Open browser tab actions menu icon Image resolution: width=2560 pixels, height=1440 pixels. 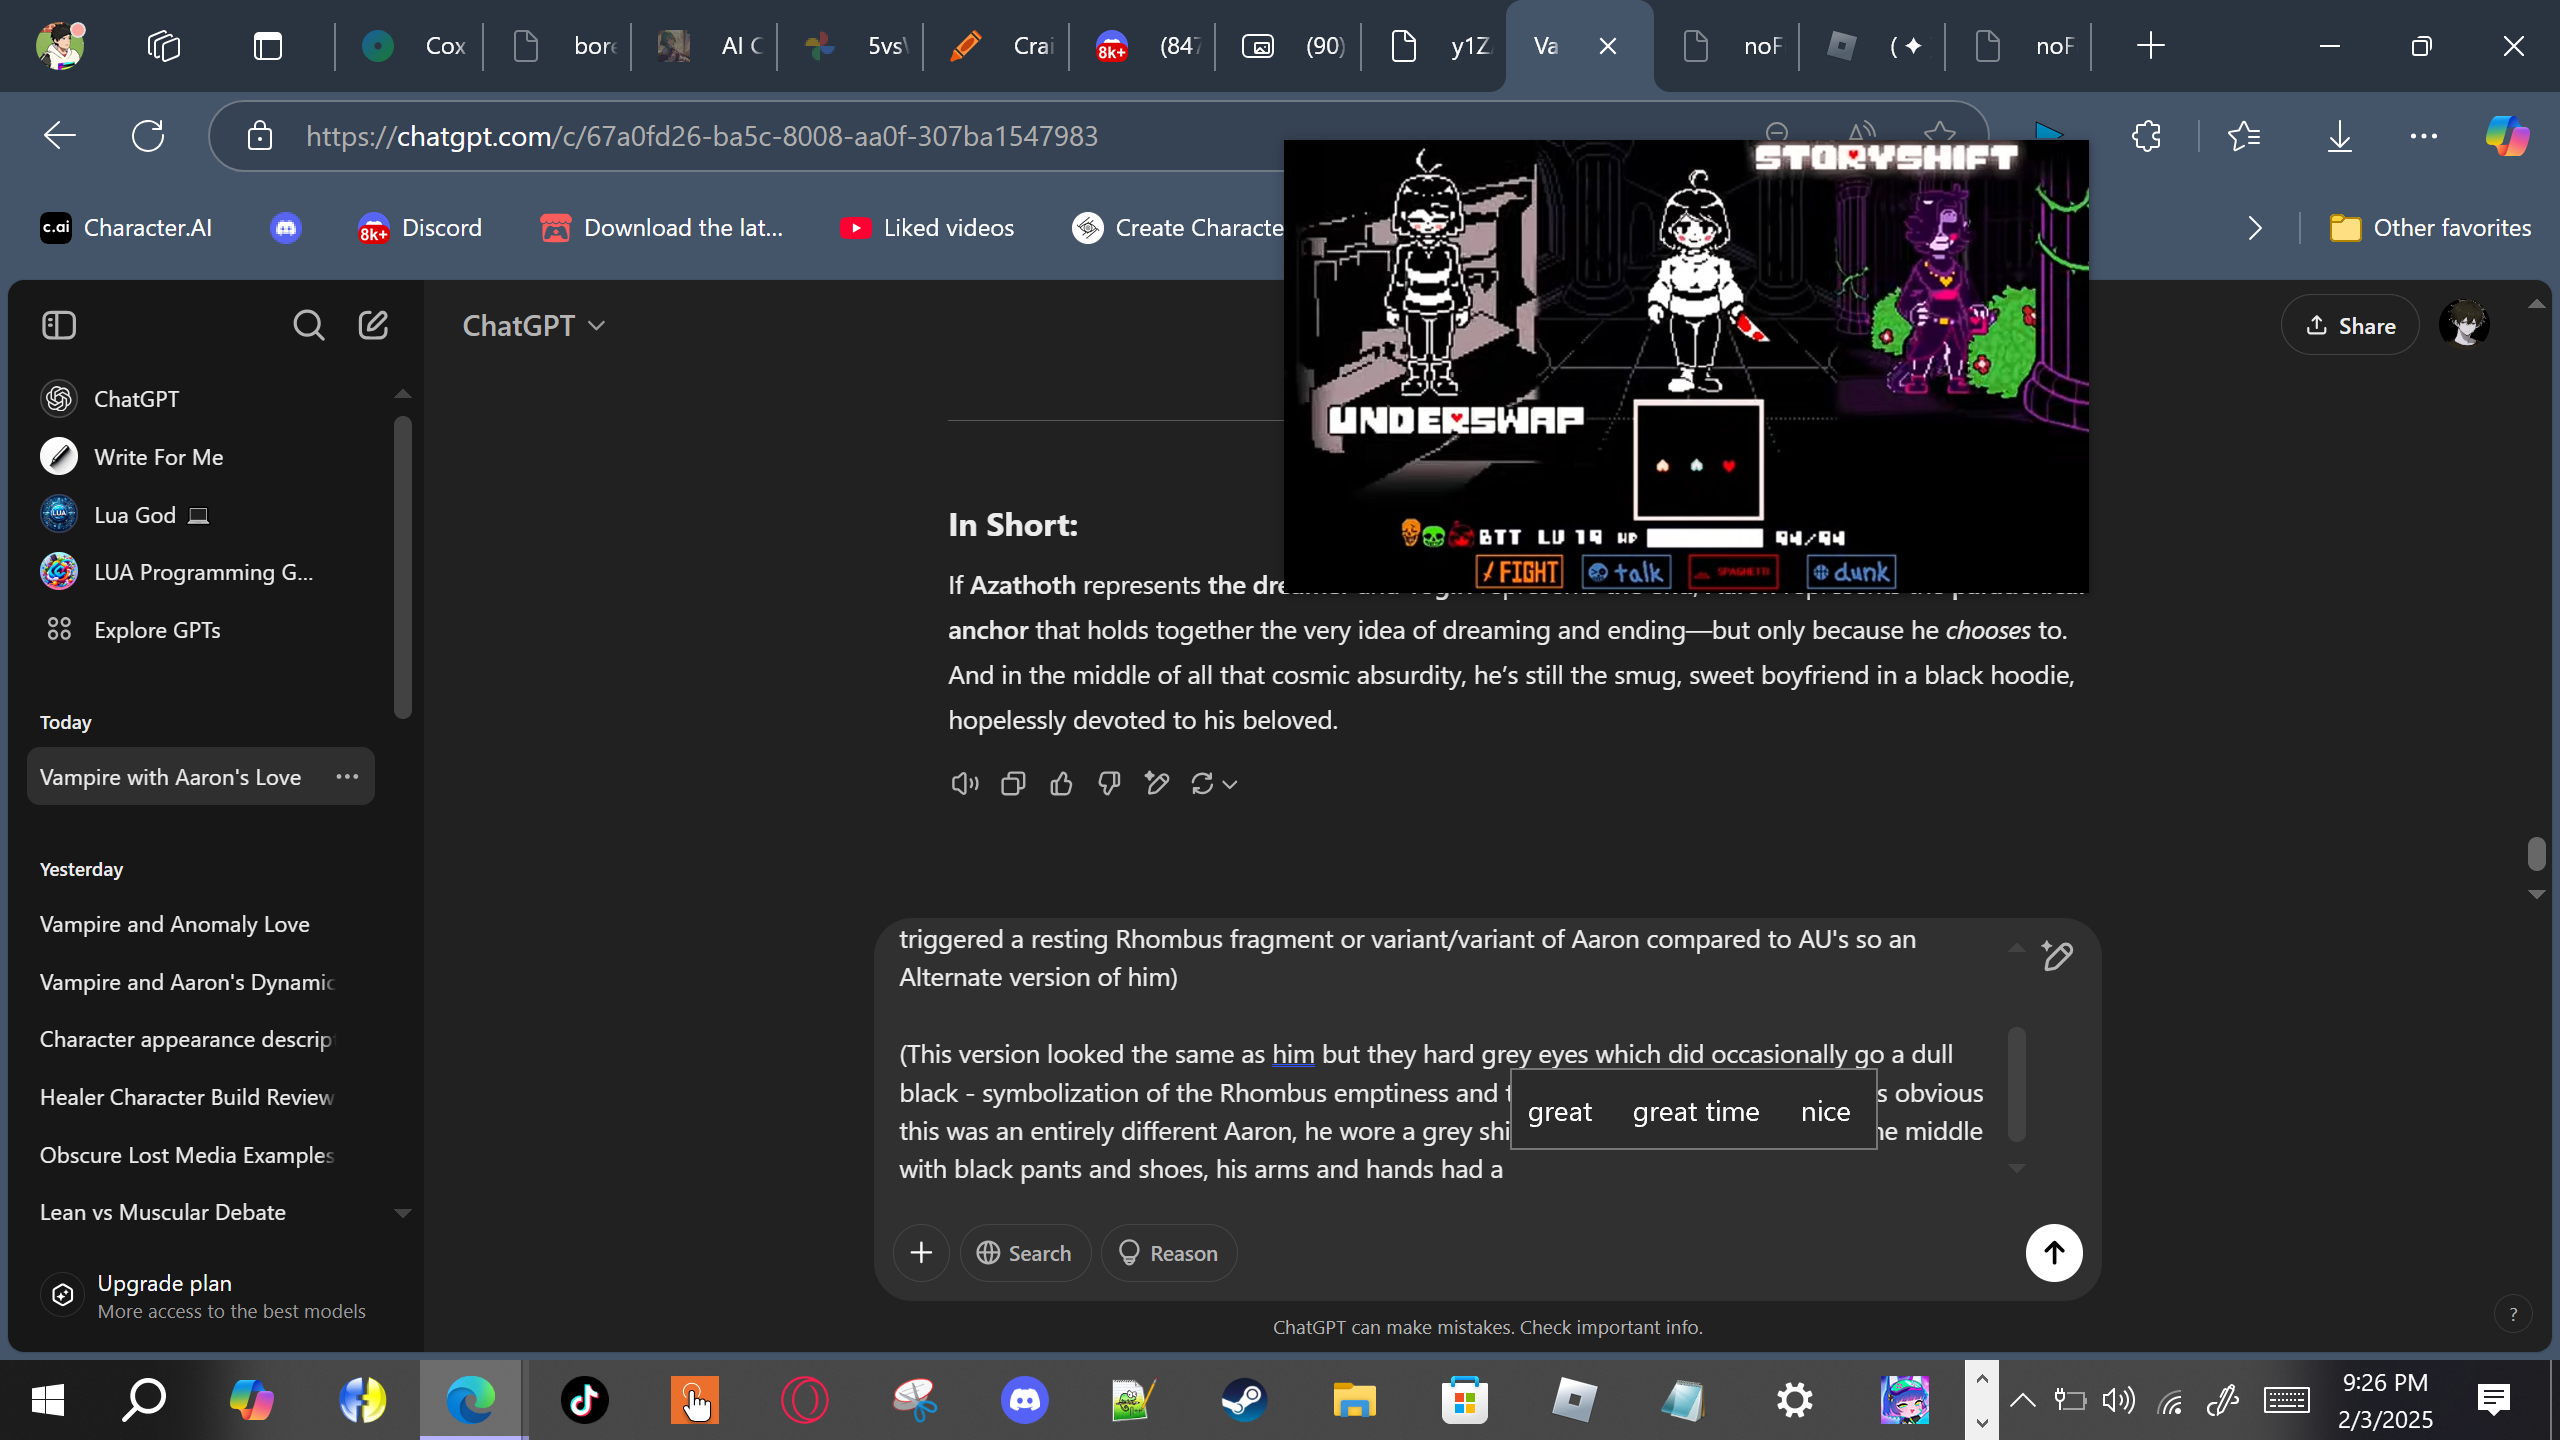tap(268, 46)
